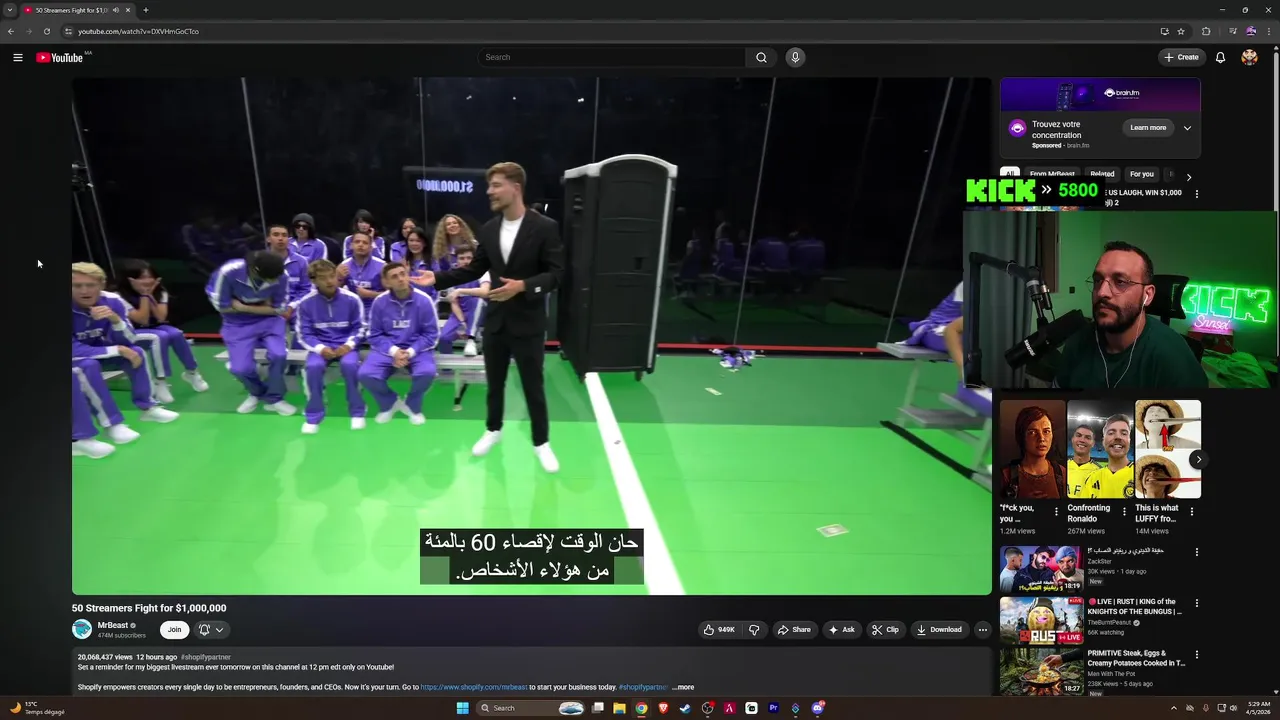Click the Share button
The width and height of the screenshot is (1280, 720).
(794, 629)
